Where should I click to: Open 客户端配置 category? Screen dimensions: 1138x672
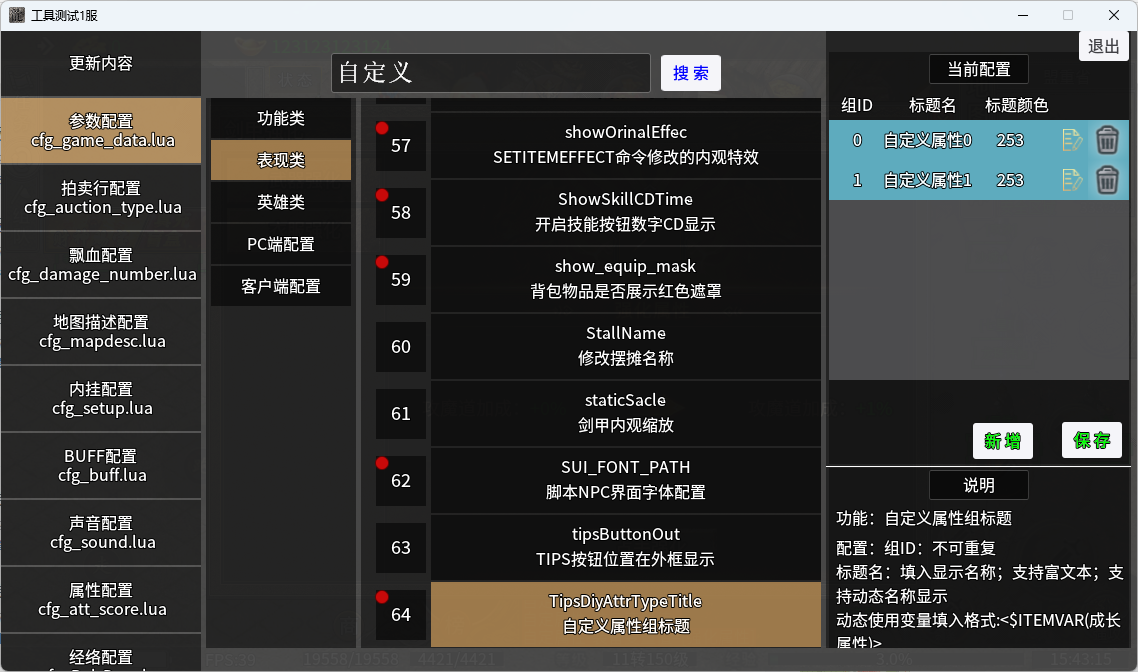pos(281,286)
